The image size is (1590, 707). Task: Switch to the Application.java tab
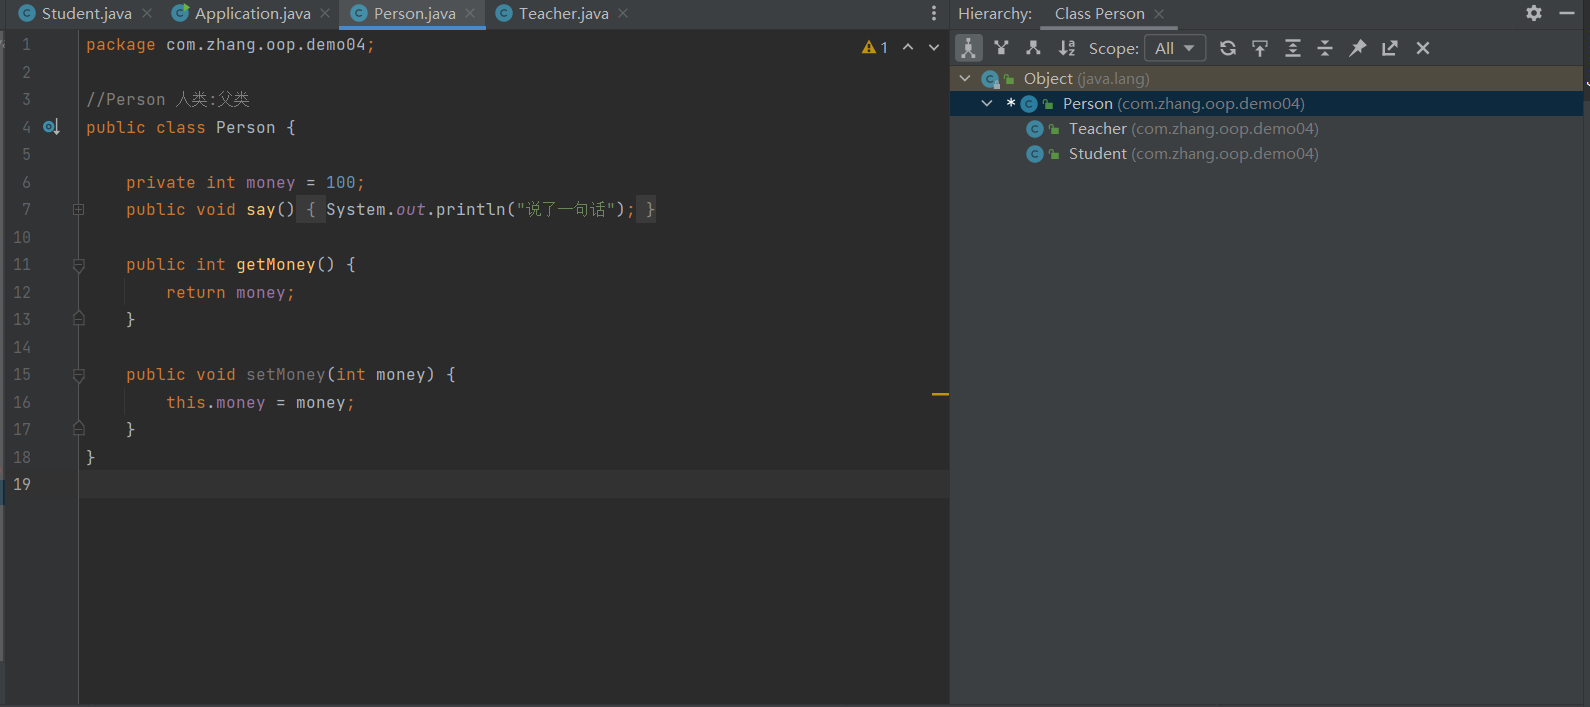point(252,14)
